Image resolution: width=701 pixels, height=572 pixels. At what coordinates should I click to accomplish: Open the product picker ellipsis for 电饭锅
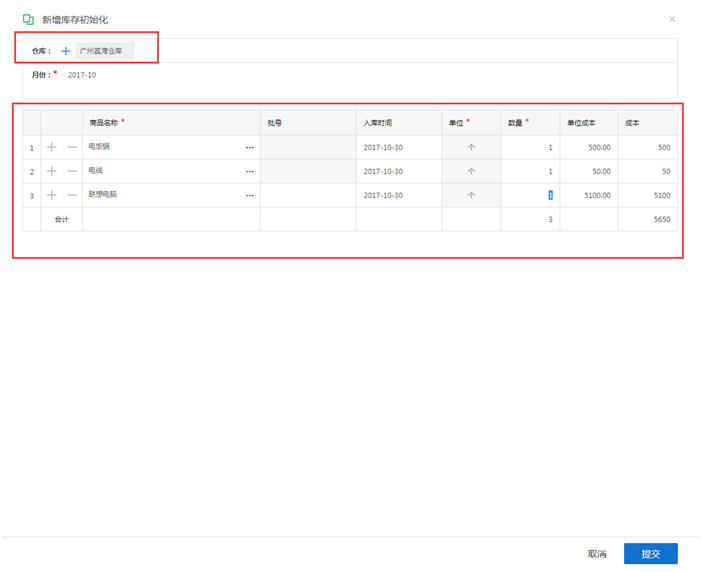[x=249, y=148]
